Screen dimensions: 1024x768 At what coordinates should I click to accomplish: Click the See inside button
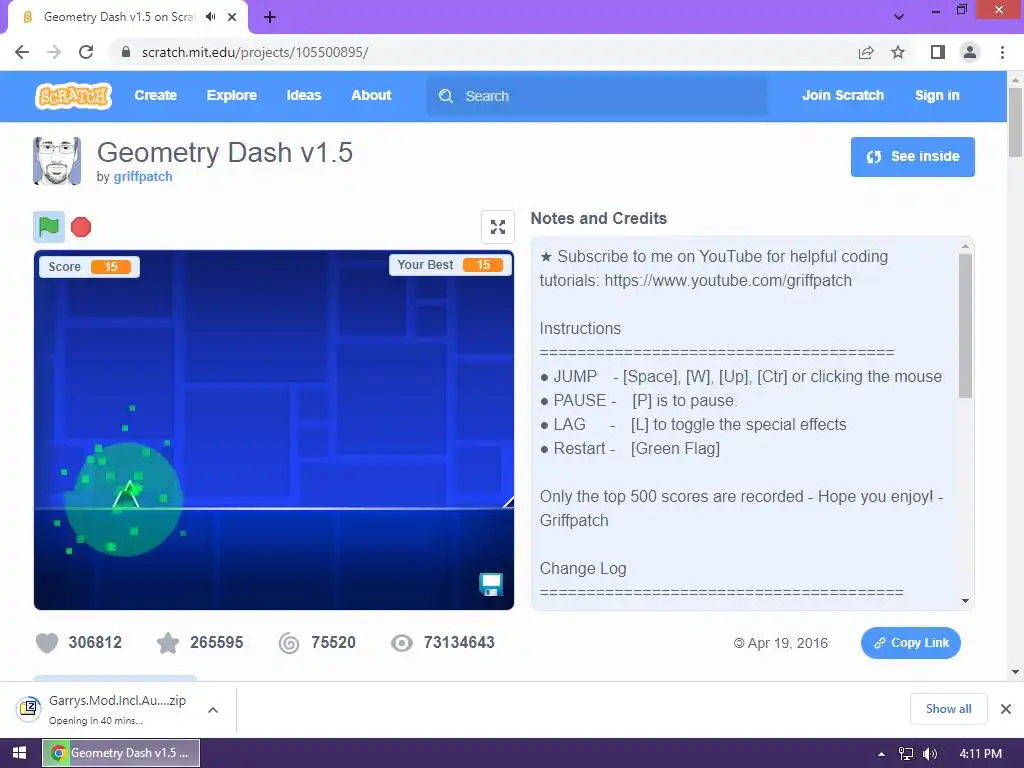click(x=912, y=157)
